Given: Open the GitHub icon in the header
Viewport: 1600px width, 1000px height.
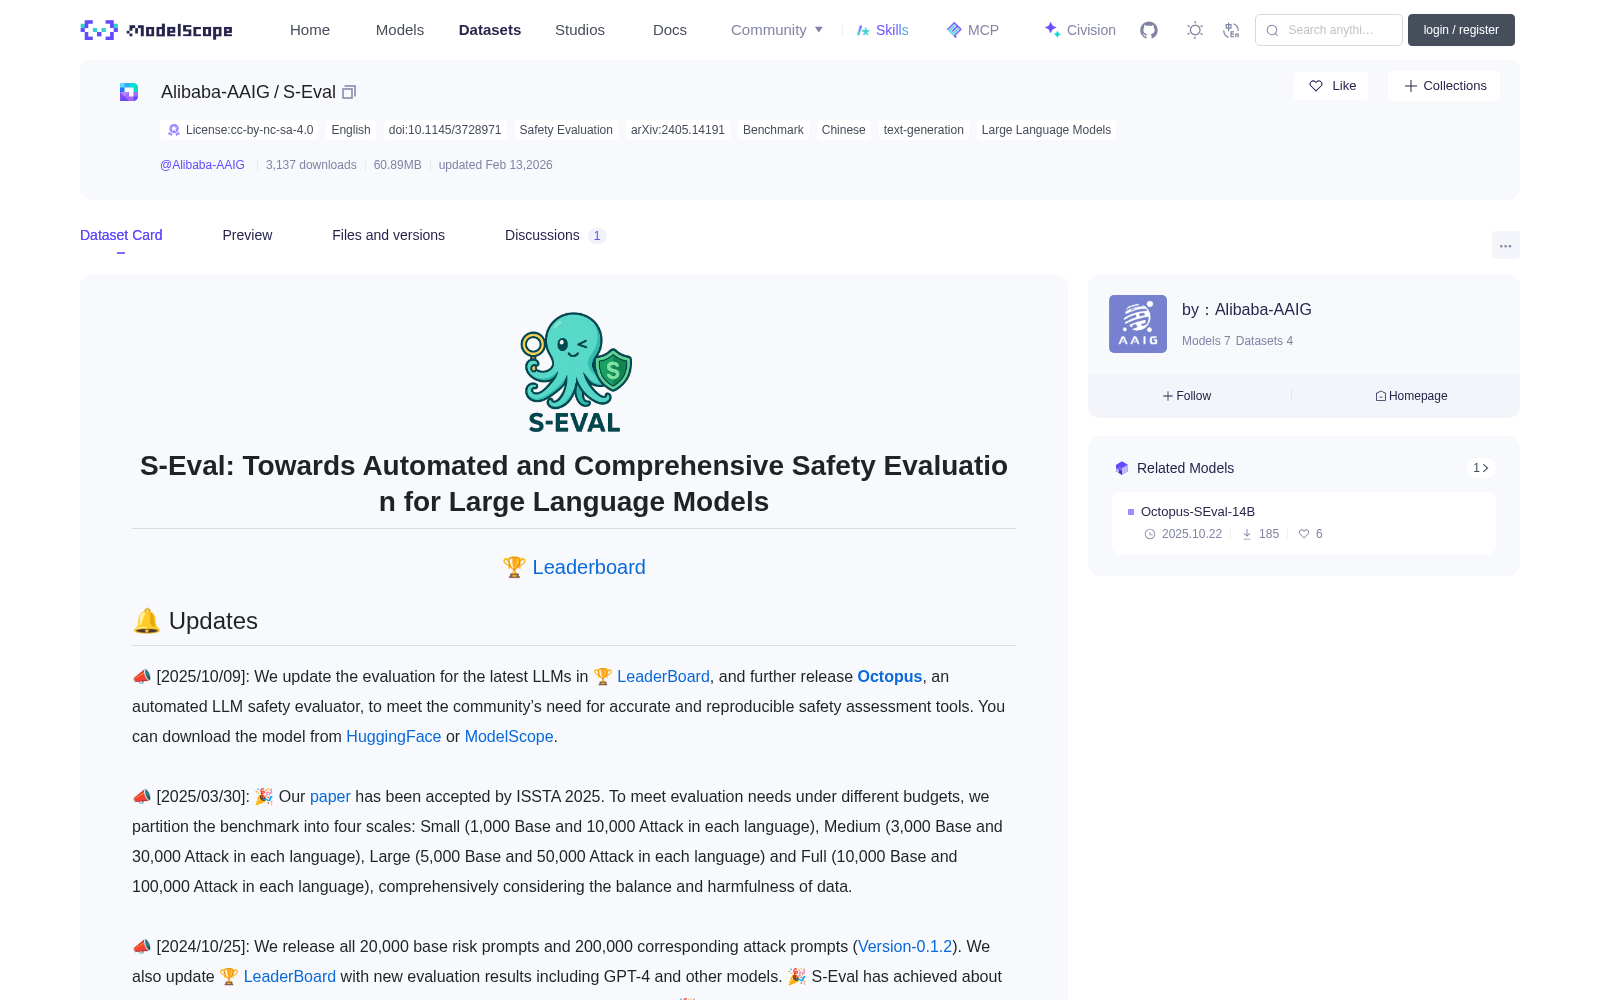Looking at the screenshot, I should click(x=1149, y=30).
